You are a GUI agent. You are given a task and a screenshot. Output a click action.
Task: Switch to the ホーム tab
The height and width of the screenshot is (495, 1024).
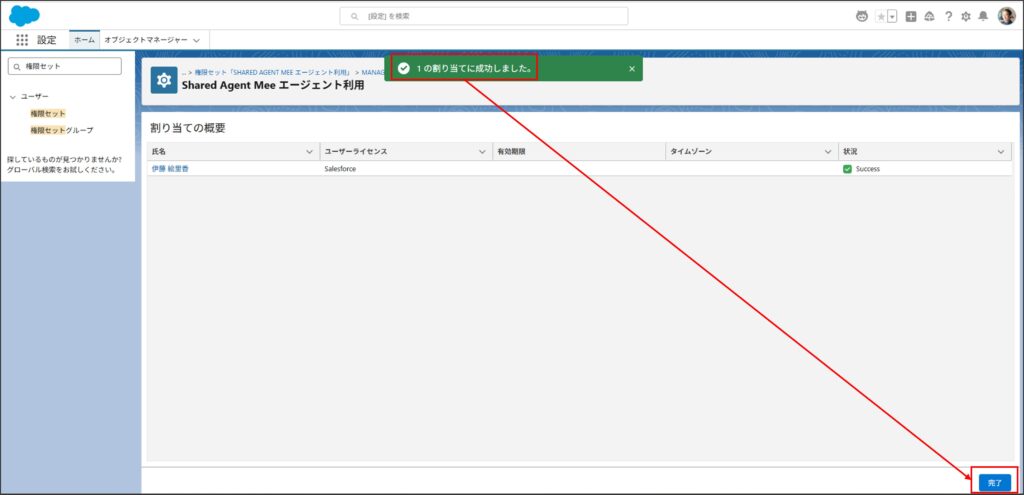pos(85,40)
